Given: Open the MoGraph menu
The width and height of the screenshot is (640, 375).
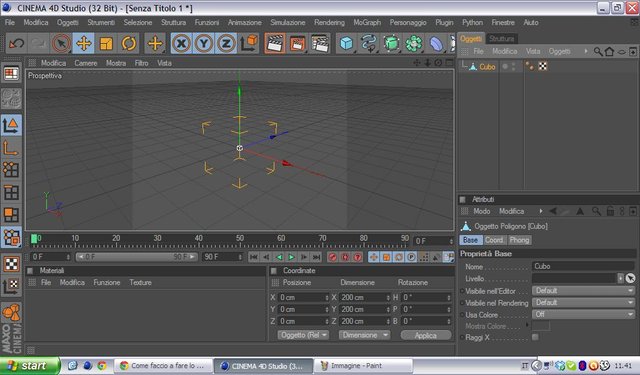Looking at the screenshot, I should coord(367,22).
